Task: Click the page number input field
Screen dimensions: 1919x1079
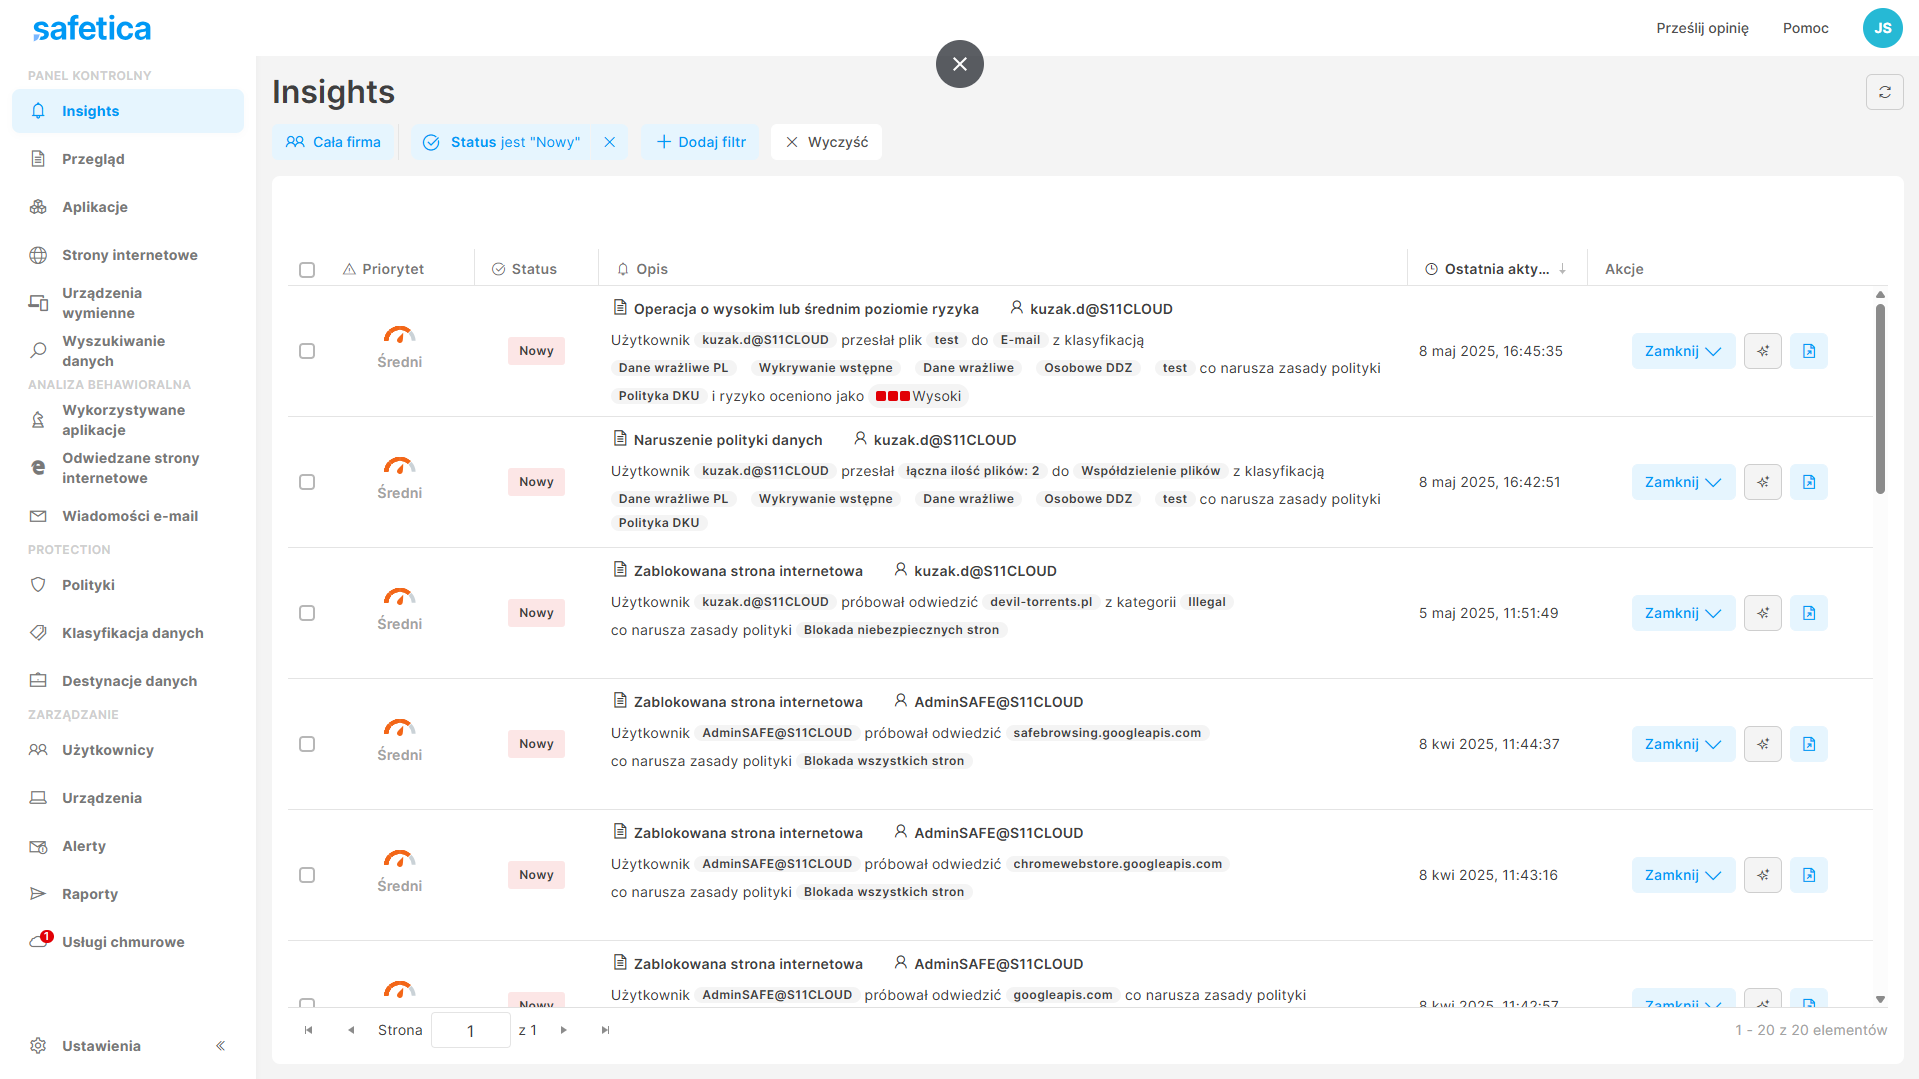Action: coord(470,1030)
